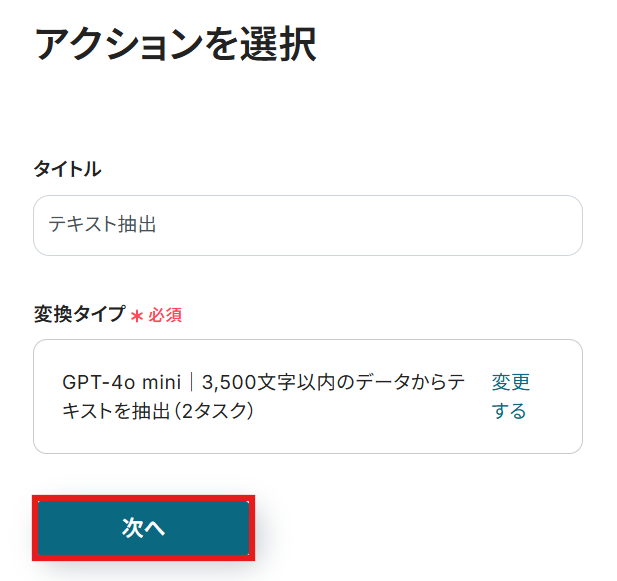Click the する text under 変更
Viewport: 617px width, 581px height.
pos(509,411)
